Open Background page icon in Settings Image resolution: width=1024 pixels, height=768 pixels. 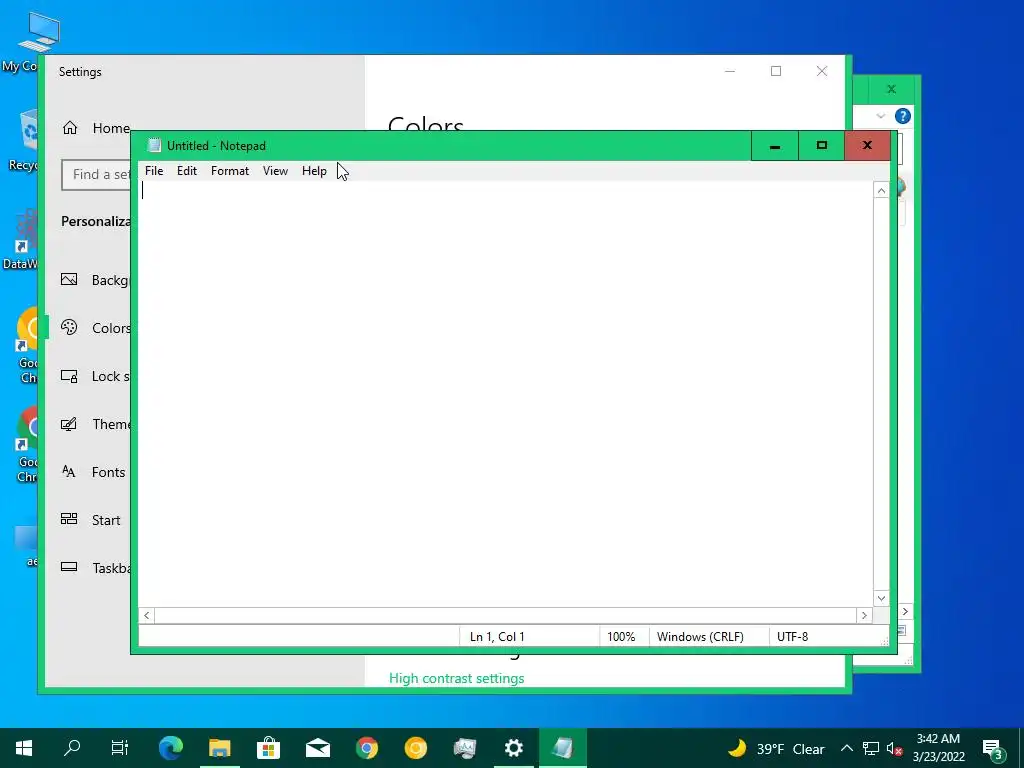pos(69,280)
